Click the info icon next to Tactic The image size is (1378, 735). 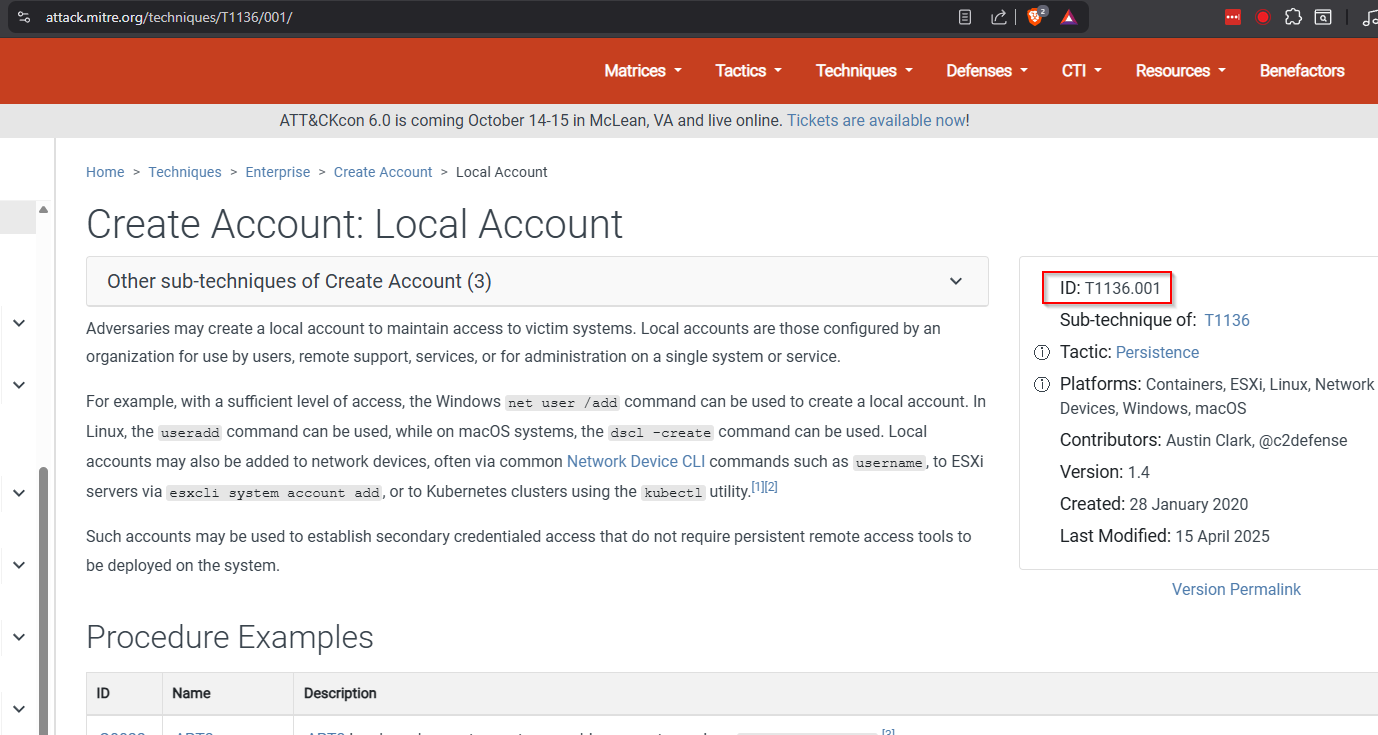point(1041,352)
